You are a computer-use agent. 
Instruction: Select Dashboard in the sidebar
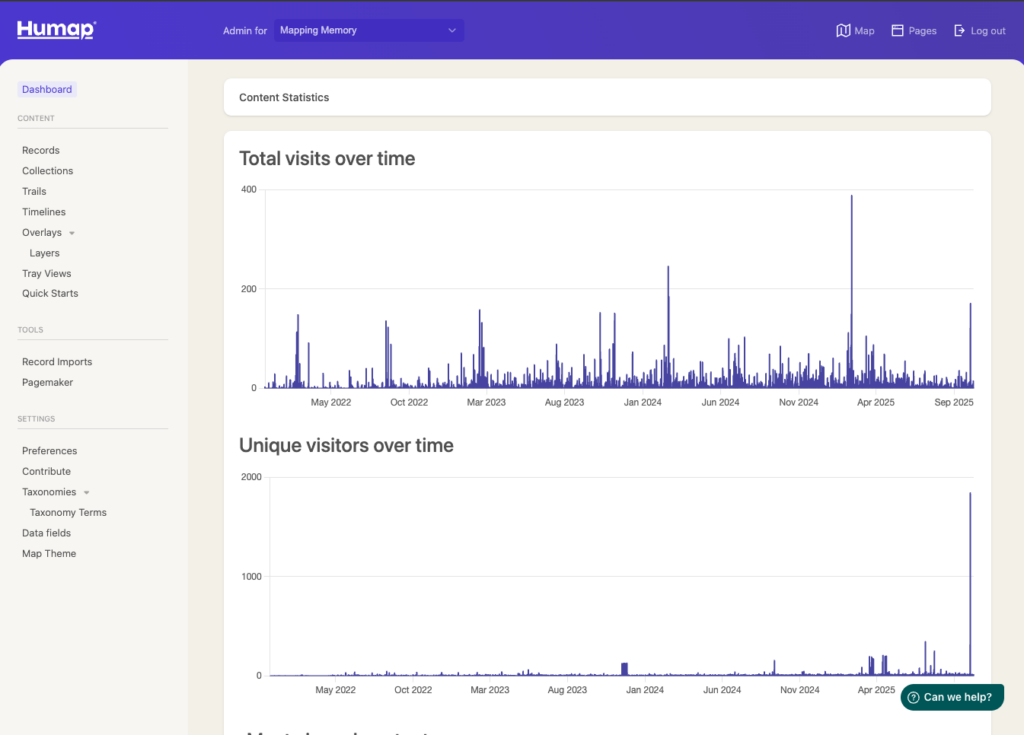pyautogui.click(x=47, y=89)
